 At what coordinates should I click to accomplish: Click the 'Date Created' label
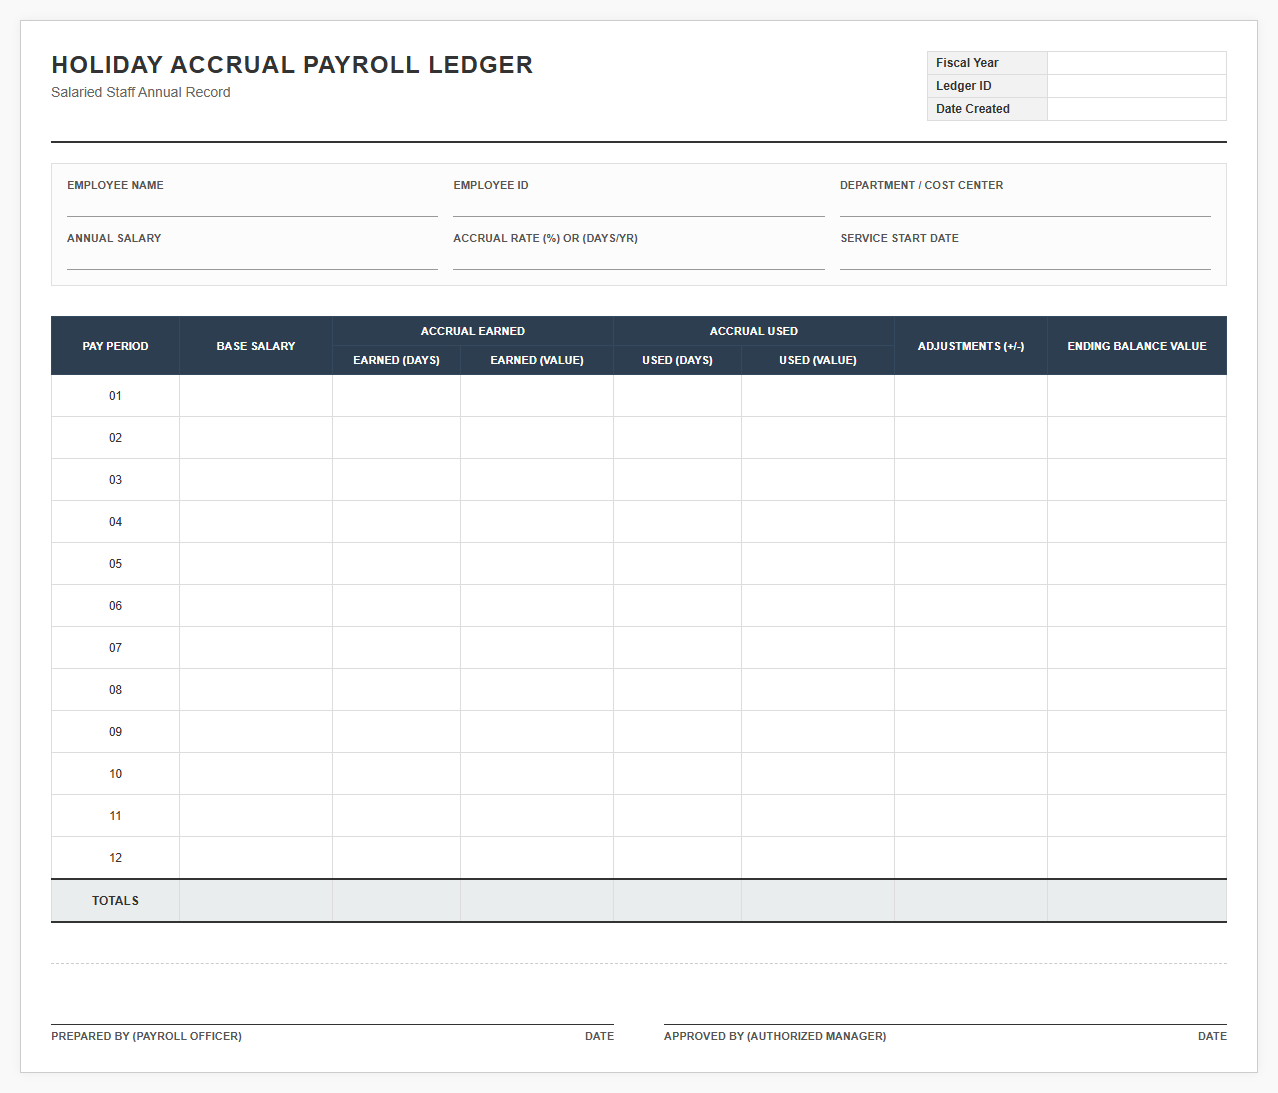[973, 109]
